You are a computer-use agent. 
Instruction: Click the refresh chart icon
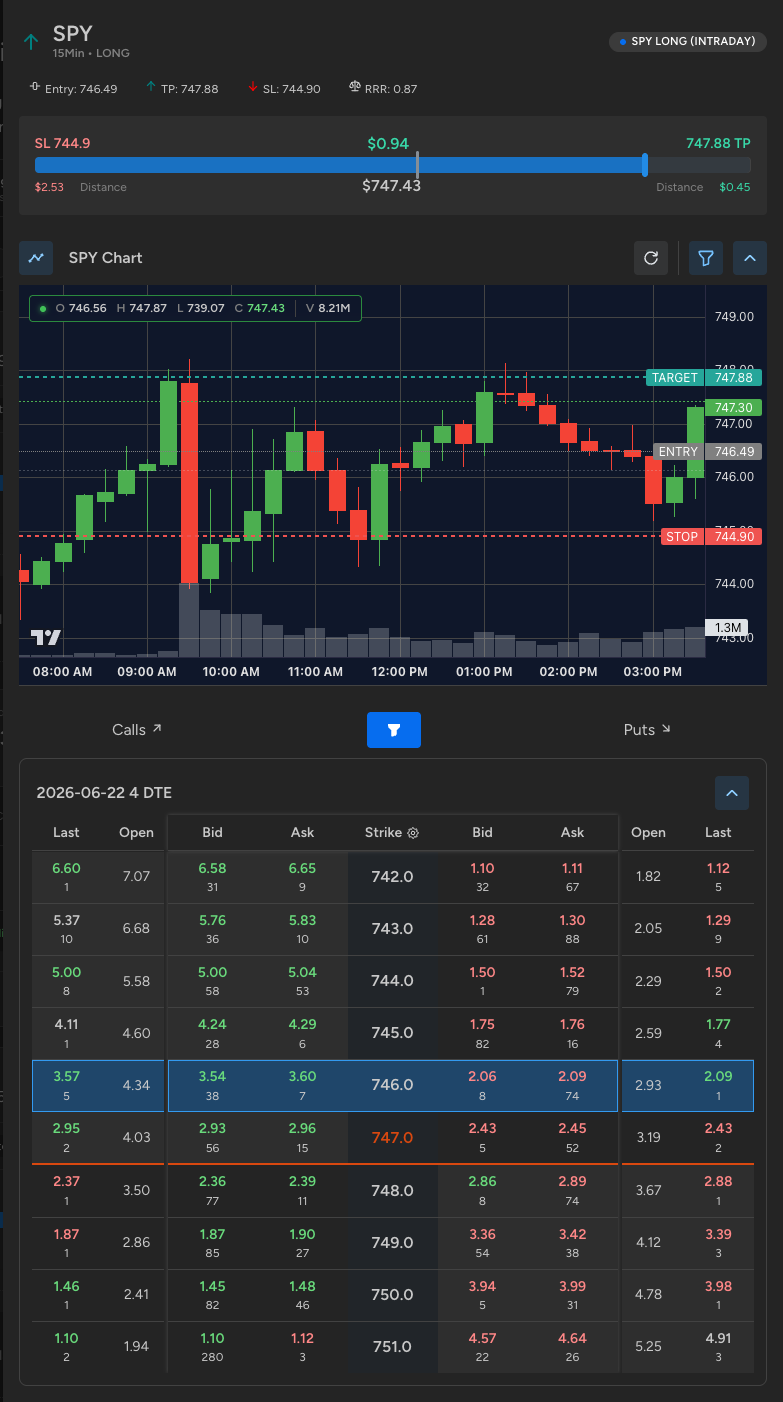[651, 258]
